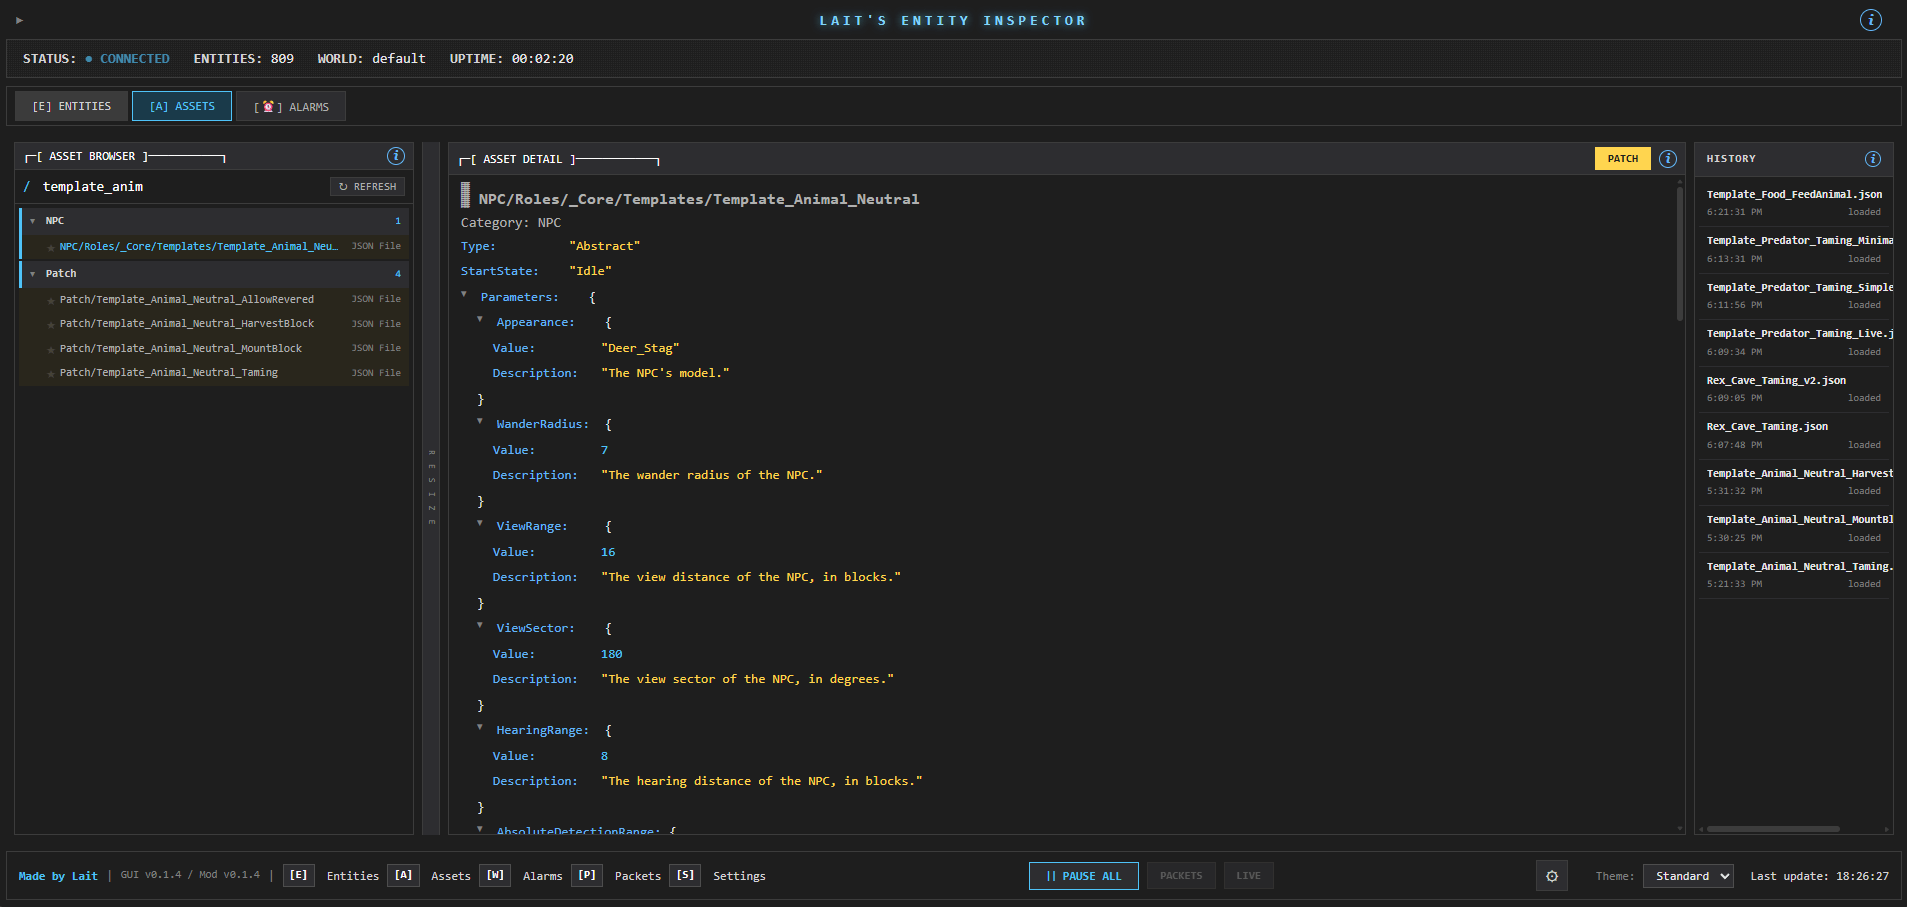Open the Theme dropdown set to Standard
Screen dimensions: 1907x907
click(1688, 876)
